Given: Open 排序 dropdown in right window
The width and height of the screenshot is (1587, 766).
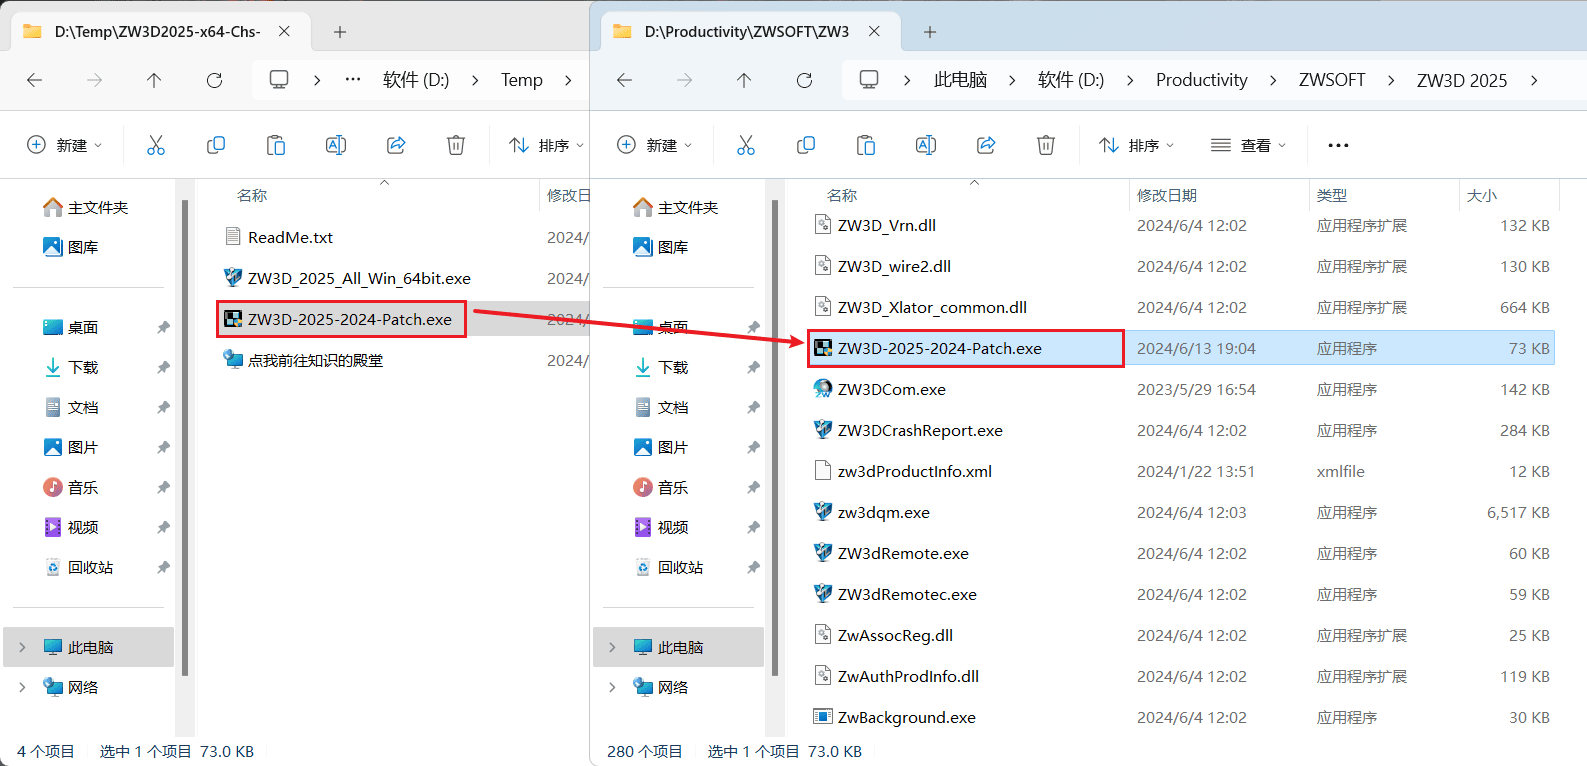Looking at the screenshot, I should (x=1137, y=145).
